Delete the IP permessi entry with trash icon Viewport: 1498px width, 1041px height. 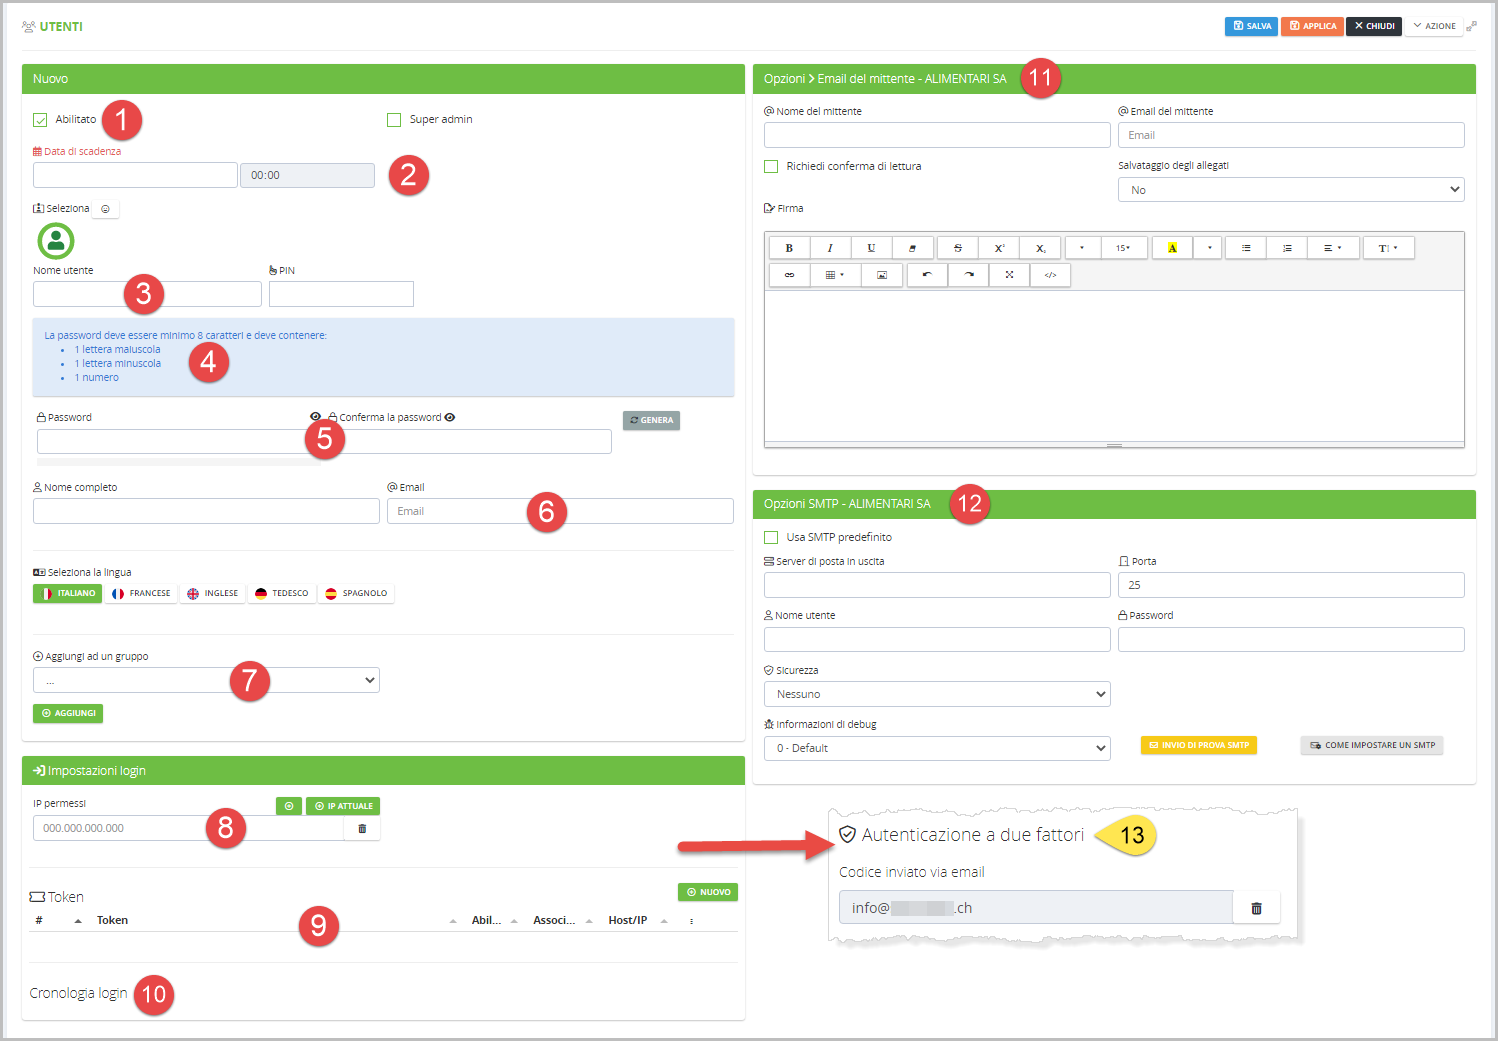tap(362, 828)
